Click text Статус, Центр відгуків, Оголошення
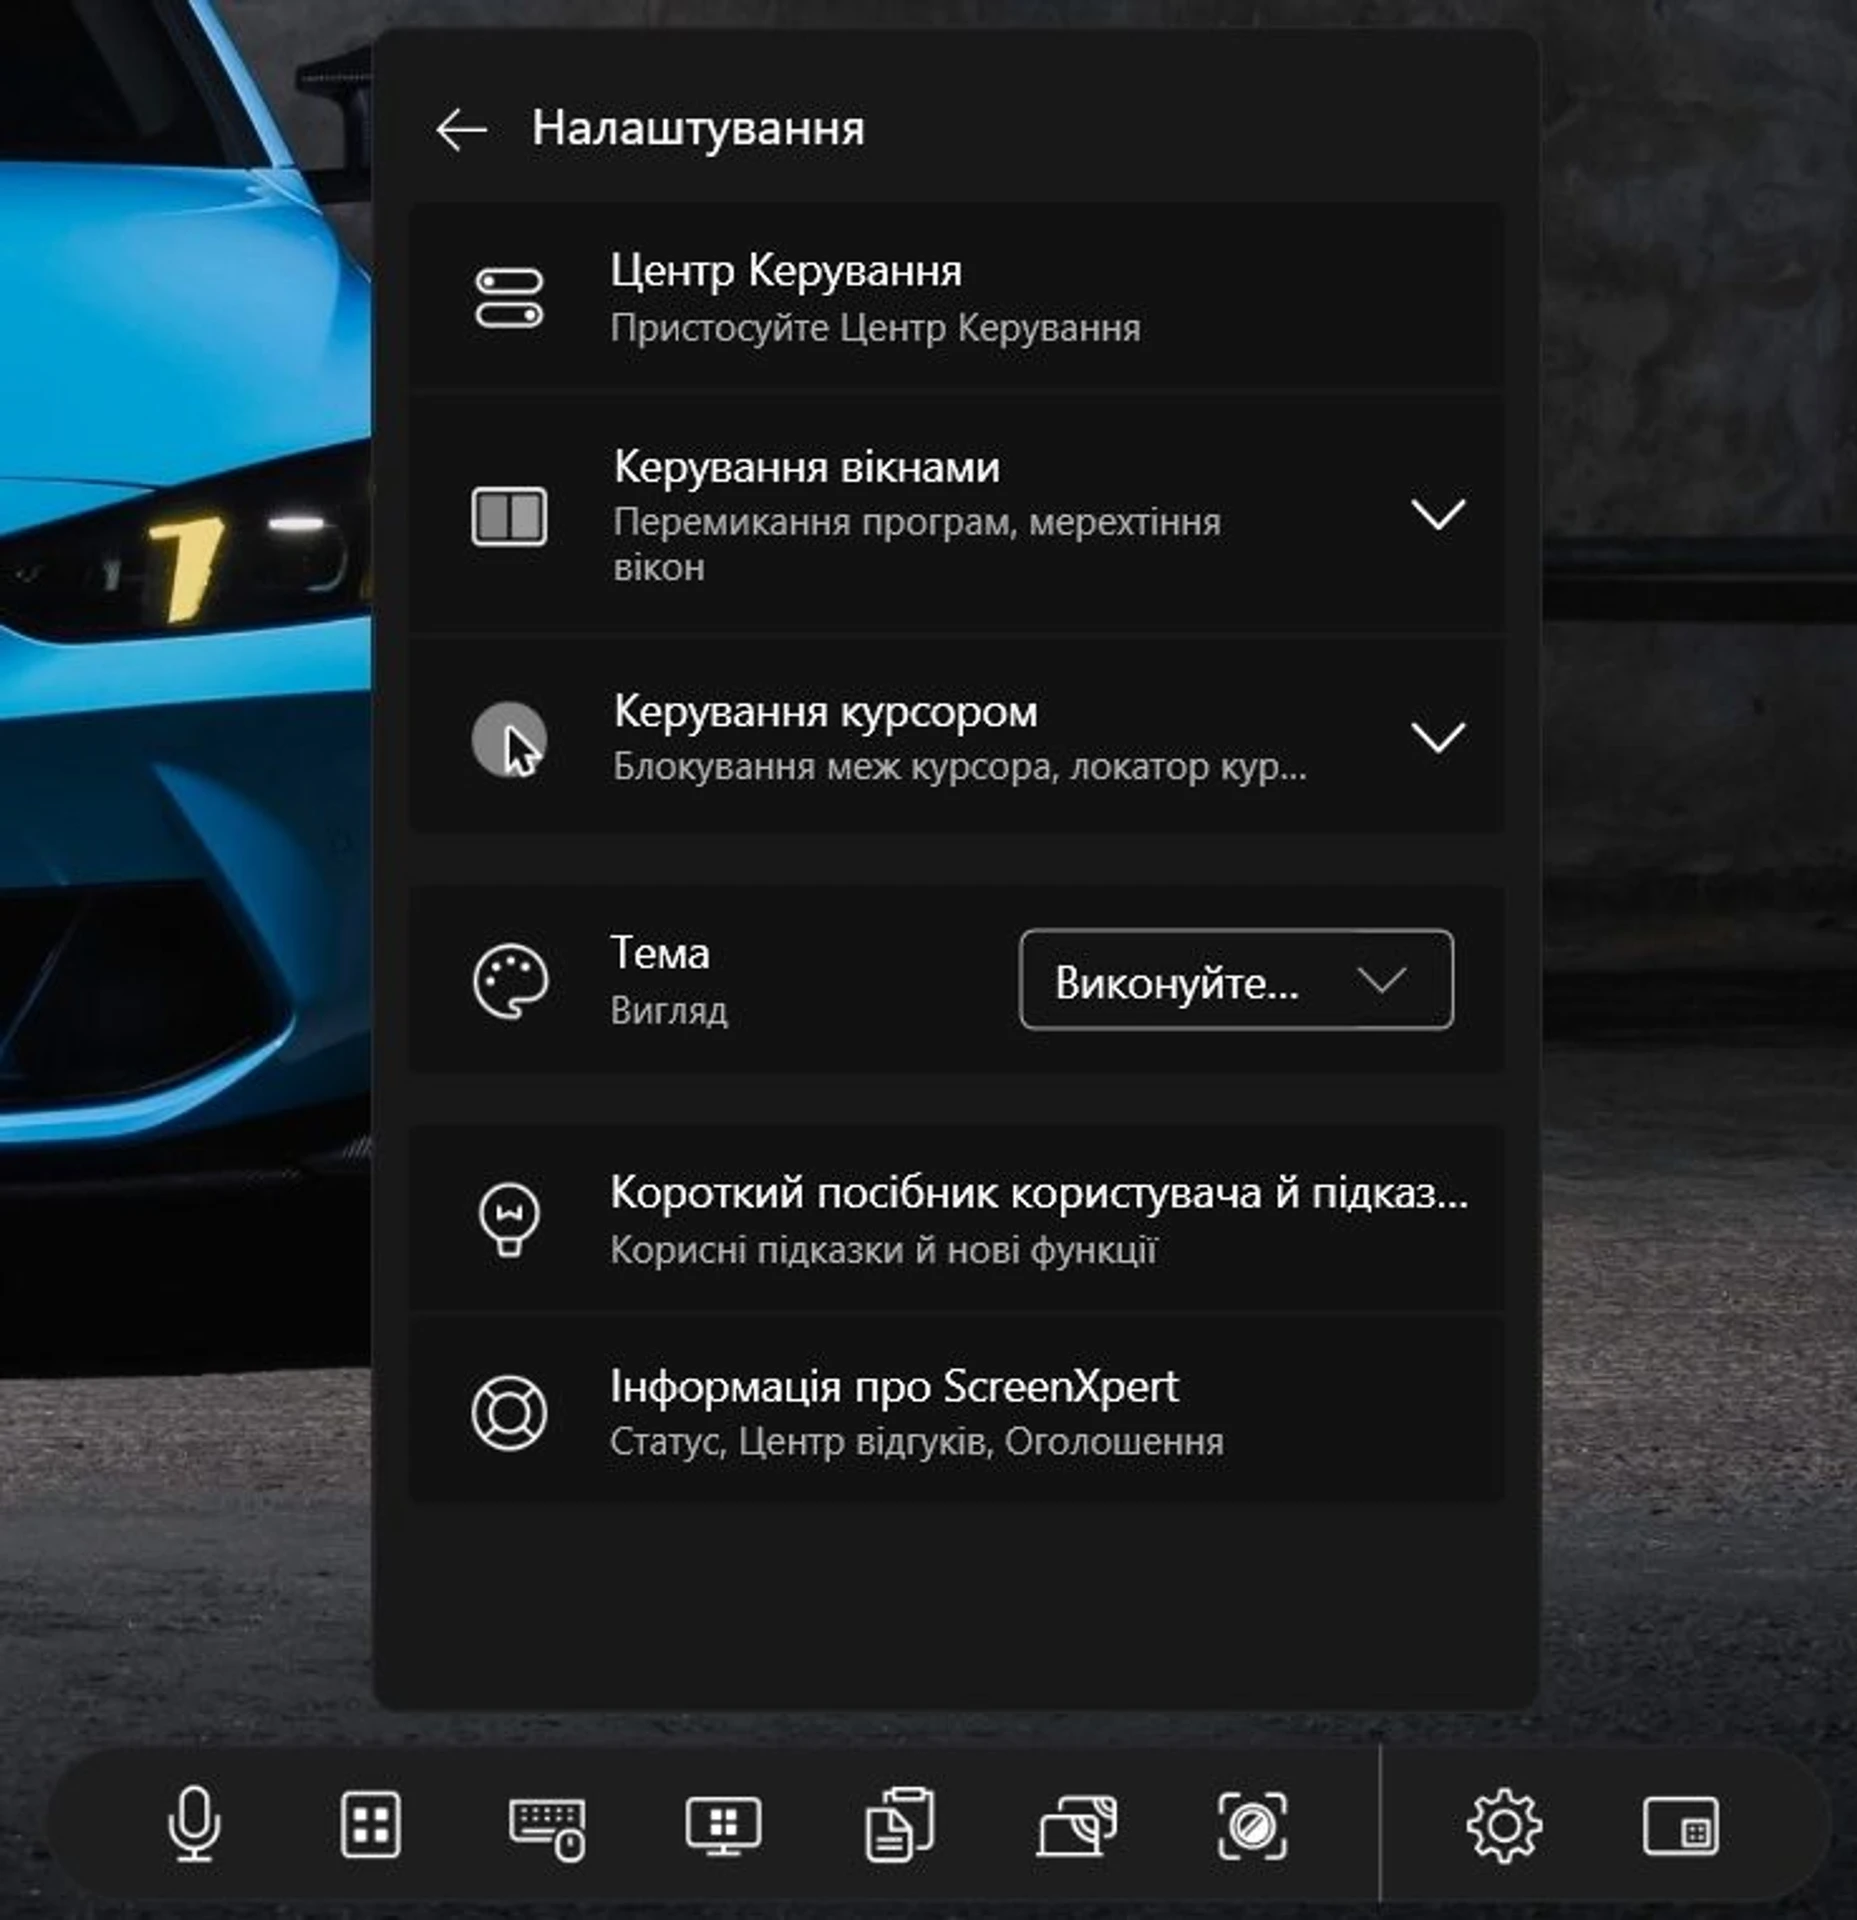This screenshot has height=1920, width=1857. pyautogui.click(x=917, y=1442)
